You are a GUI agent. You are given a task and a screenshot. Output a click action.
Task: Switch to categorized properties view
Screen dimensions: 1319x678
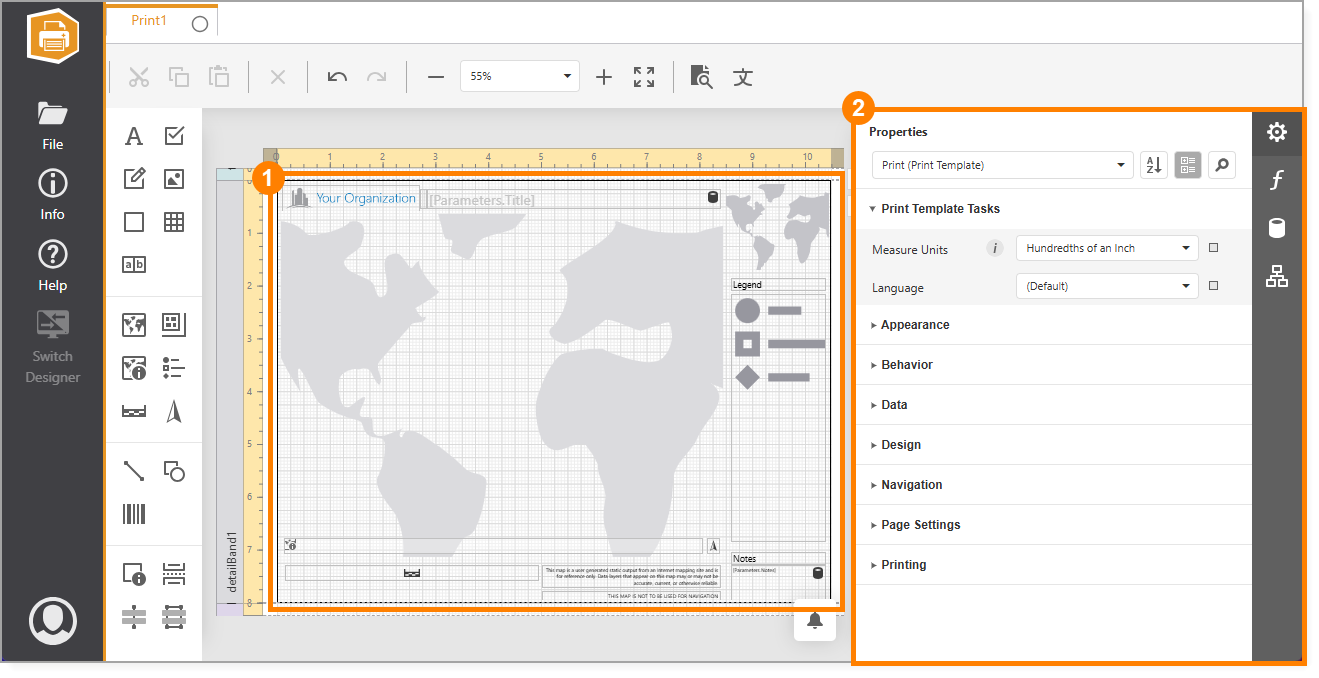tap(1187, 166)
